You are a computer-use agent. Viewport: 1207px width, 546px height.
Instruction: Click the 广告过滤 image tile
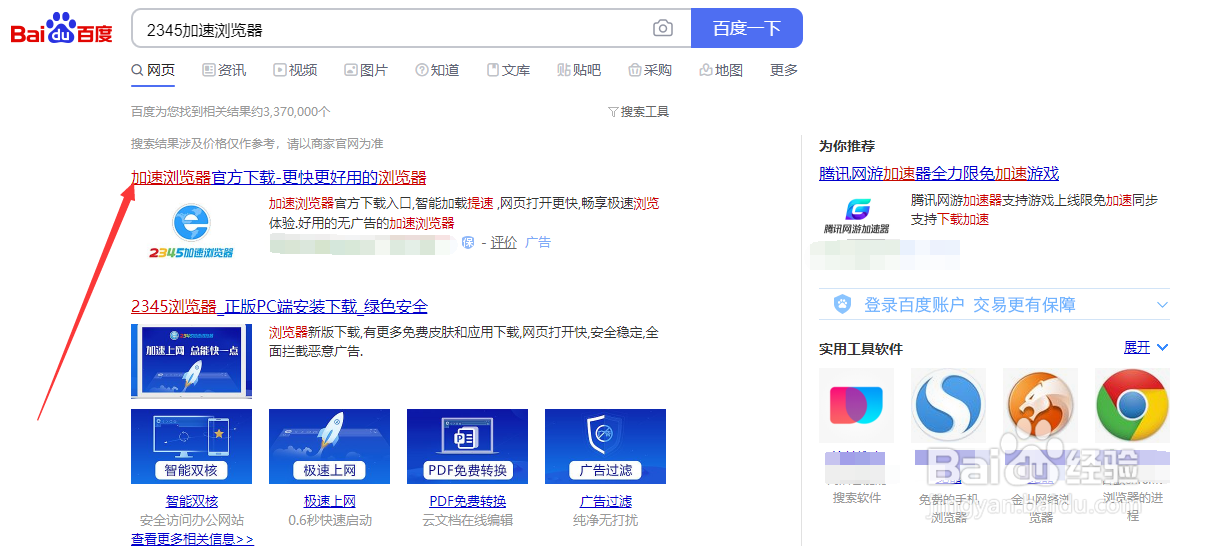pyautogui.click(x=606, y=446)
